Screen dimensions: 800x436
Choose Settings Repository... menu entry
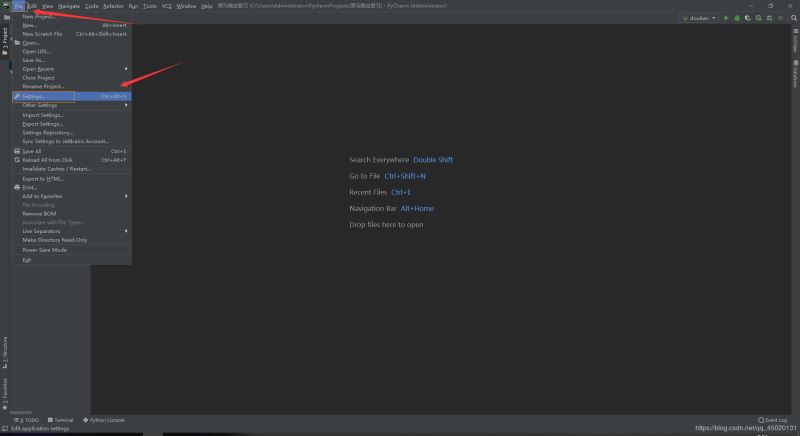point(71,133)
